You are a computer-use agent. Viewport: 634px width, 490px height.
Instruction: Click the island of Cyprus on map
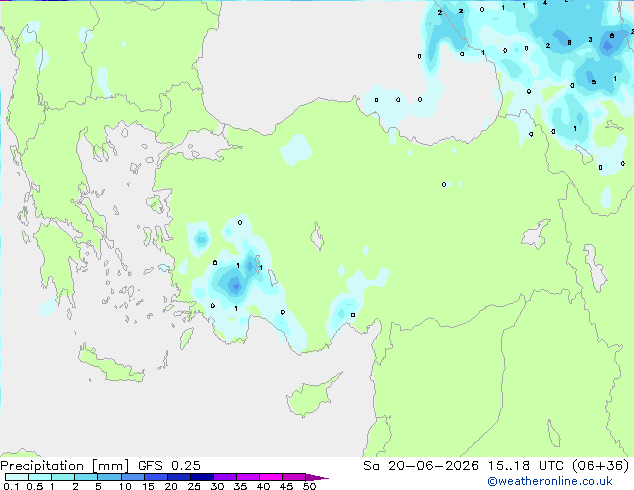click(x=309, y=398)
